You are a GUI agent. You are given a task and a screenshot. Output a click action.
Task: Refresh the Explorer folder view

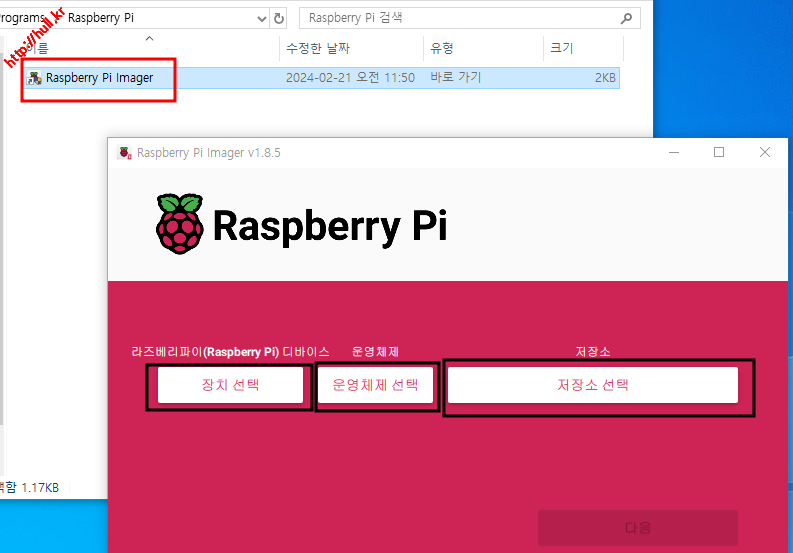pos(279,18)
